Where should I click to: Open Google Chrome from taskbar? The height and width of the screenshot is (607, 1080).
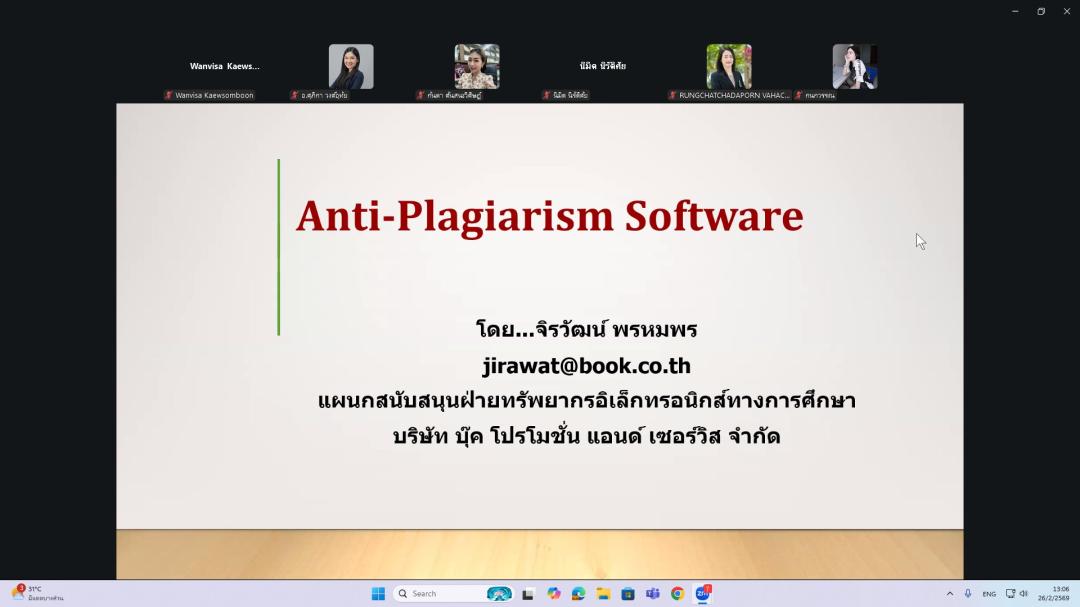pyautogui.click(x=677, y=593)
